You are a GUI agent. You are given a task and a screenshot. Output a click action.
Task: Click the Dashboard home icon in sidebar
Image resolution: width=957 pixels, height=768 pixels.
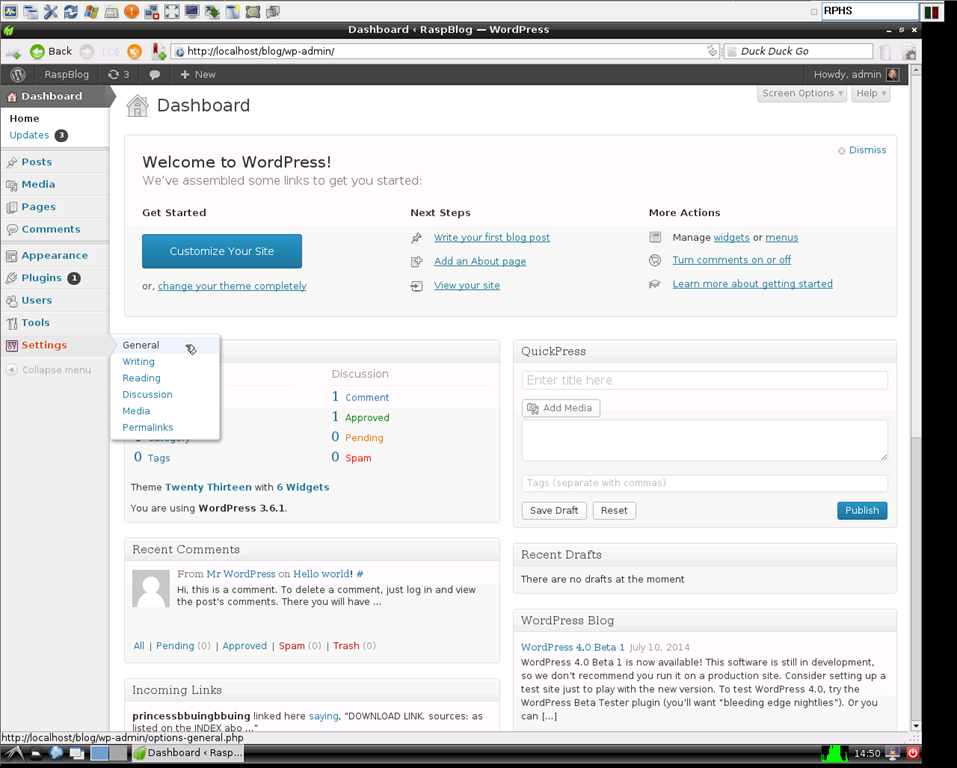12,97
